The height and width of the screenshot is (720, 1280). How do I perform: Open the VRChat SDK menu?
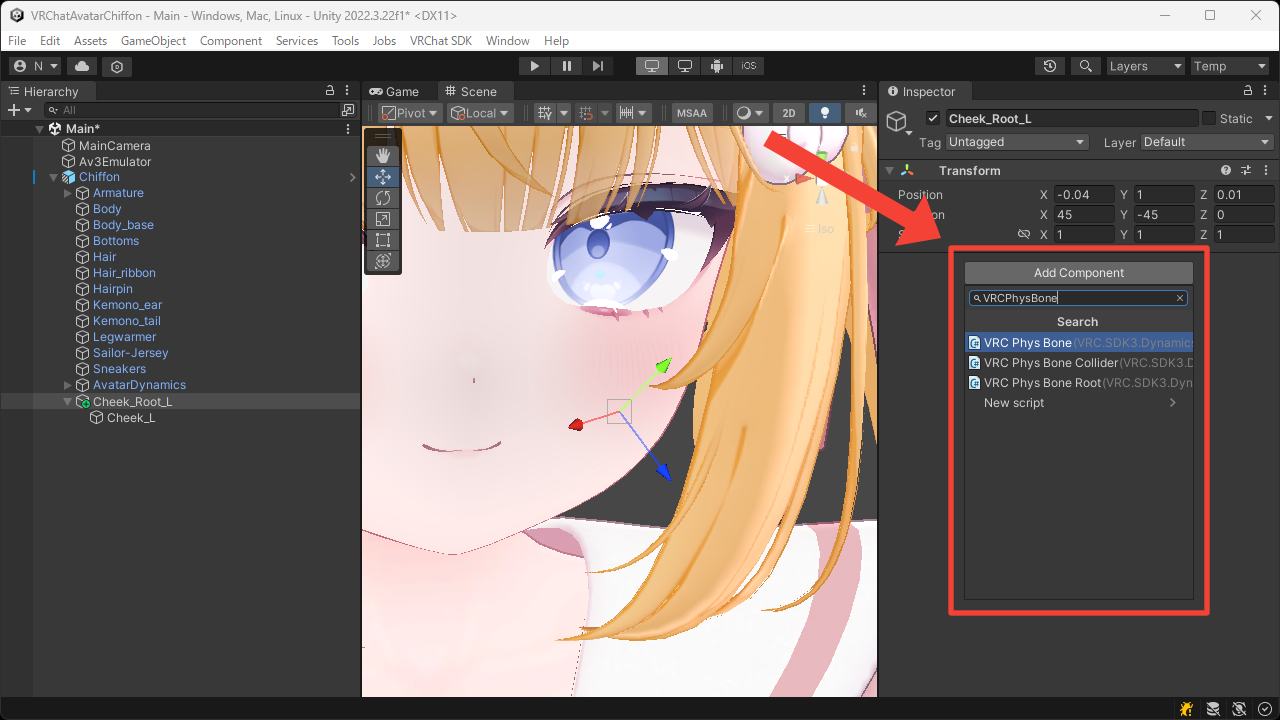pos(441,41)
